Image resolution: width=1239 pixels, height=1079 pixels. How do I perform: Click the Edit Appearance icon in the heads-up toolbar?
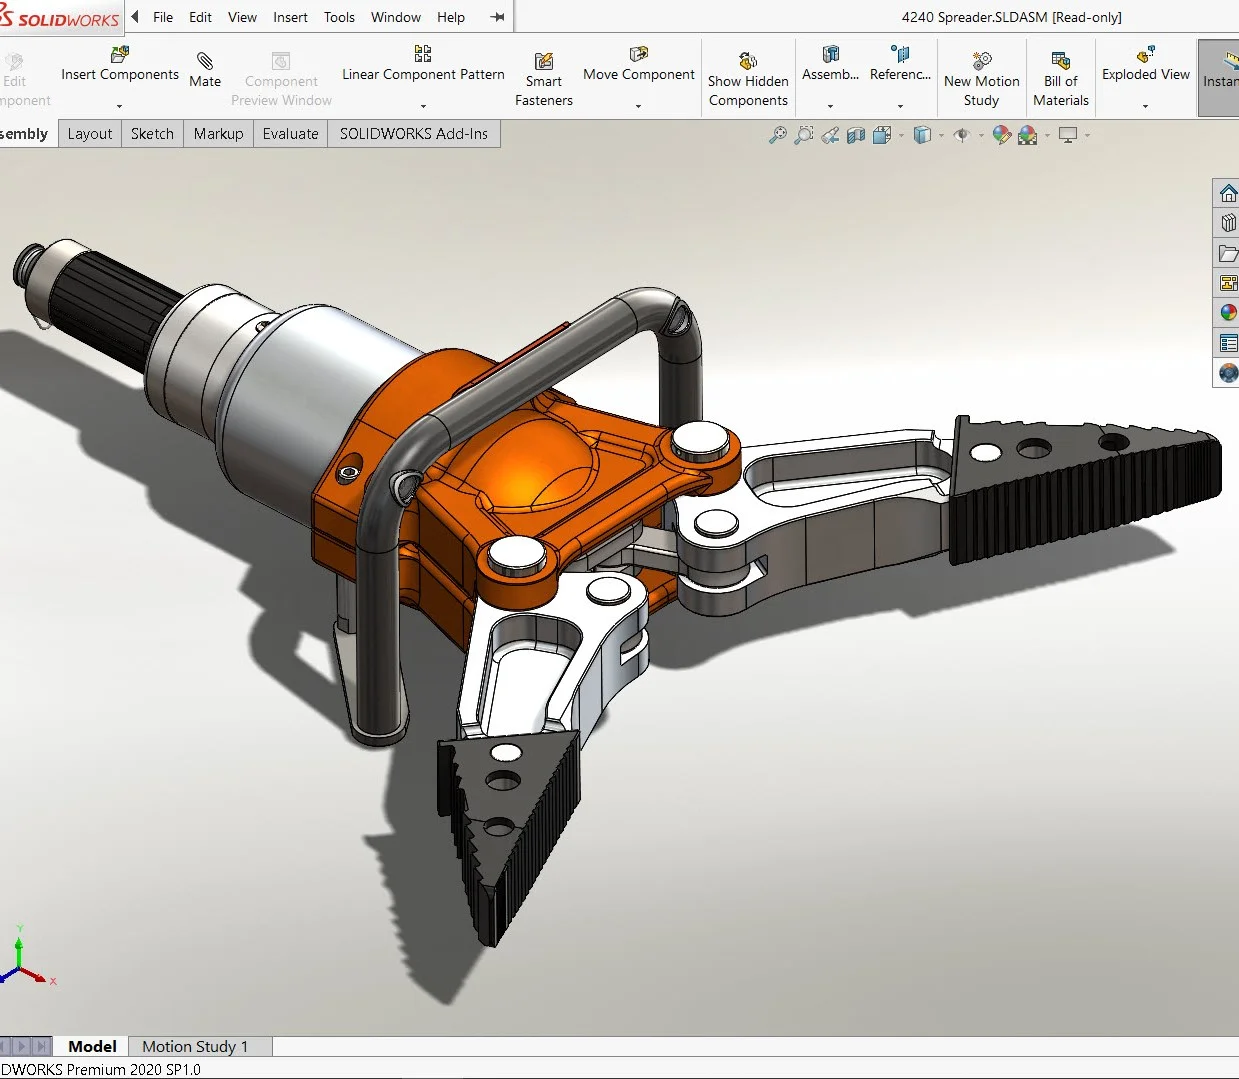1002,134
